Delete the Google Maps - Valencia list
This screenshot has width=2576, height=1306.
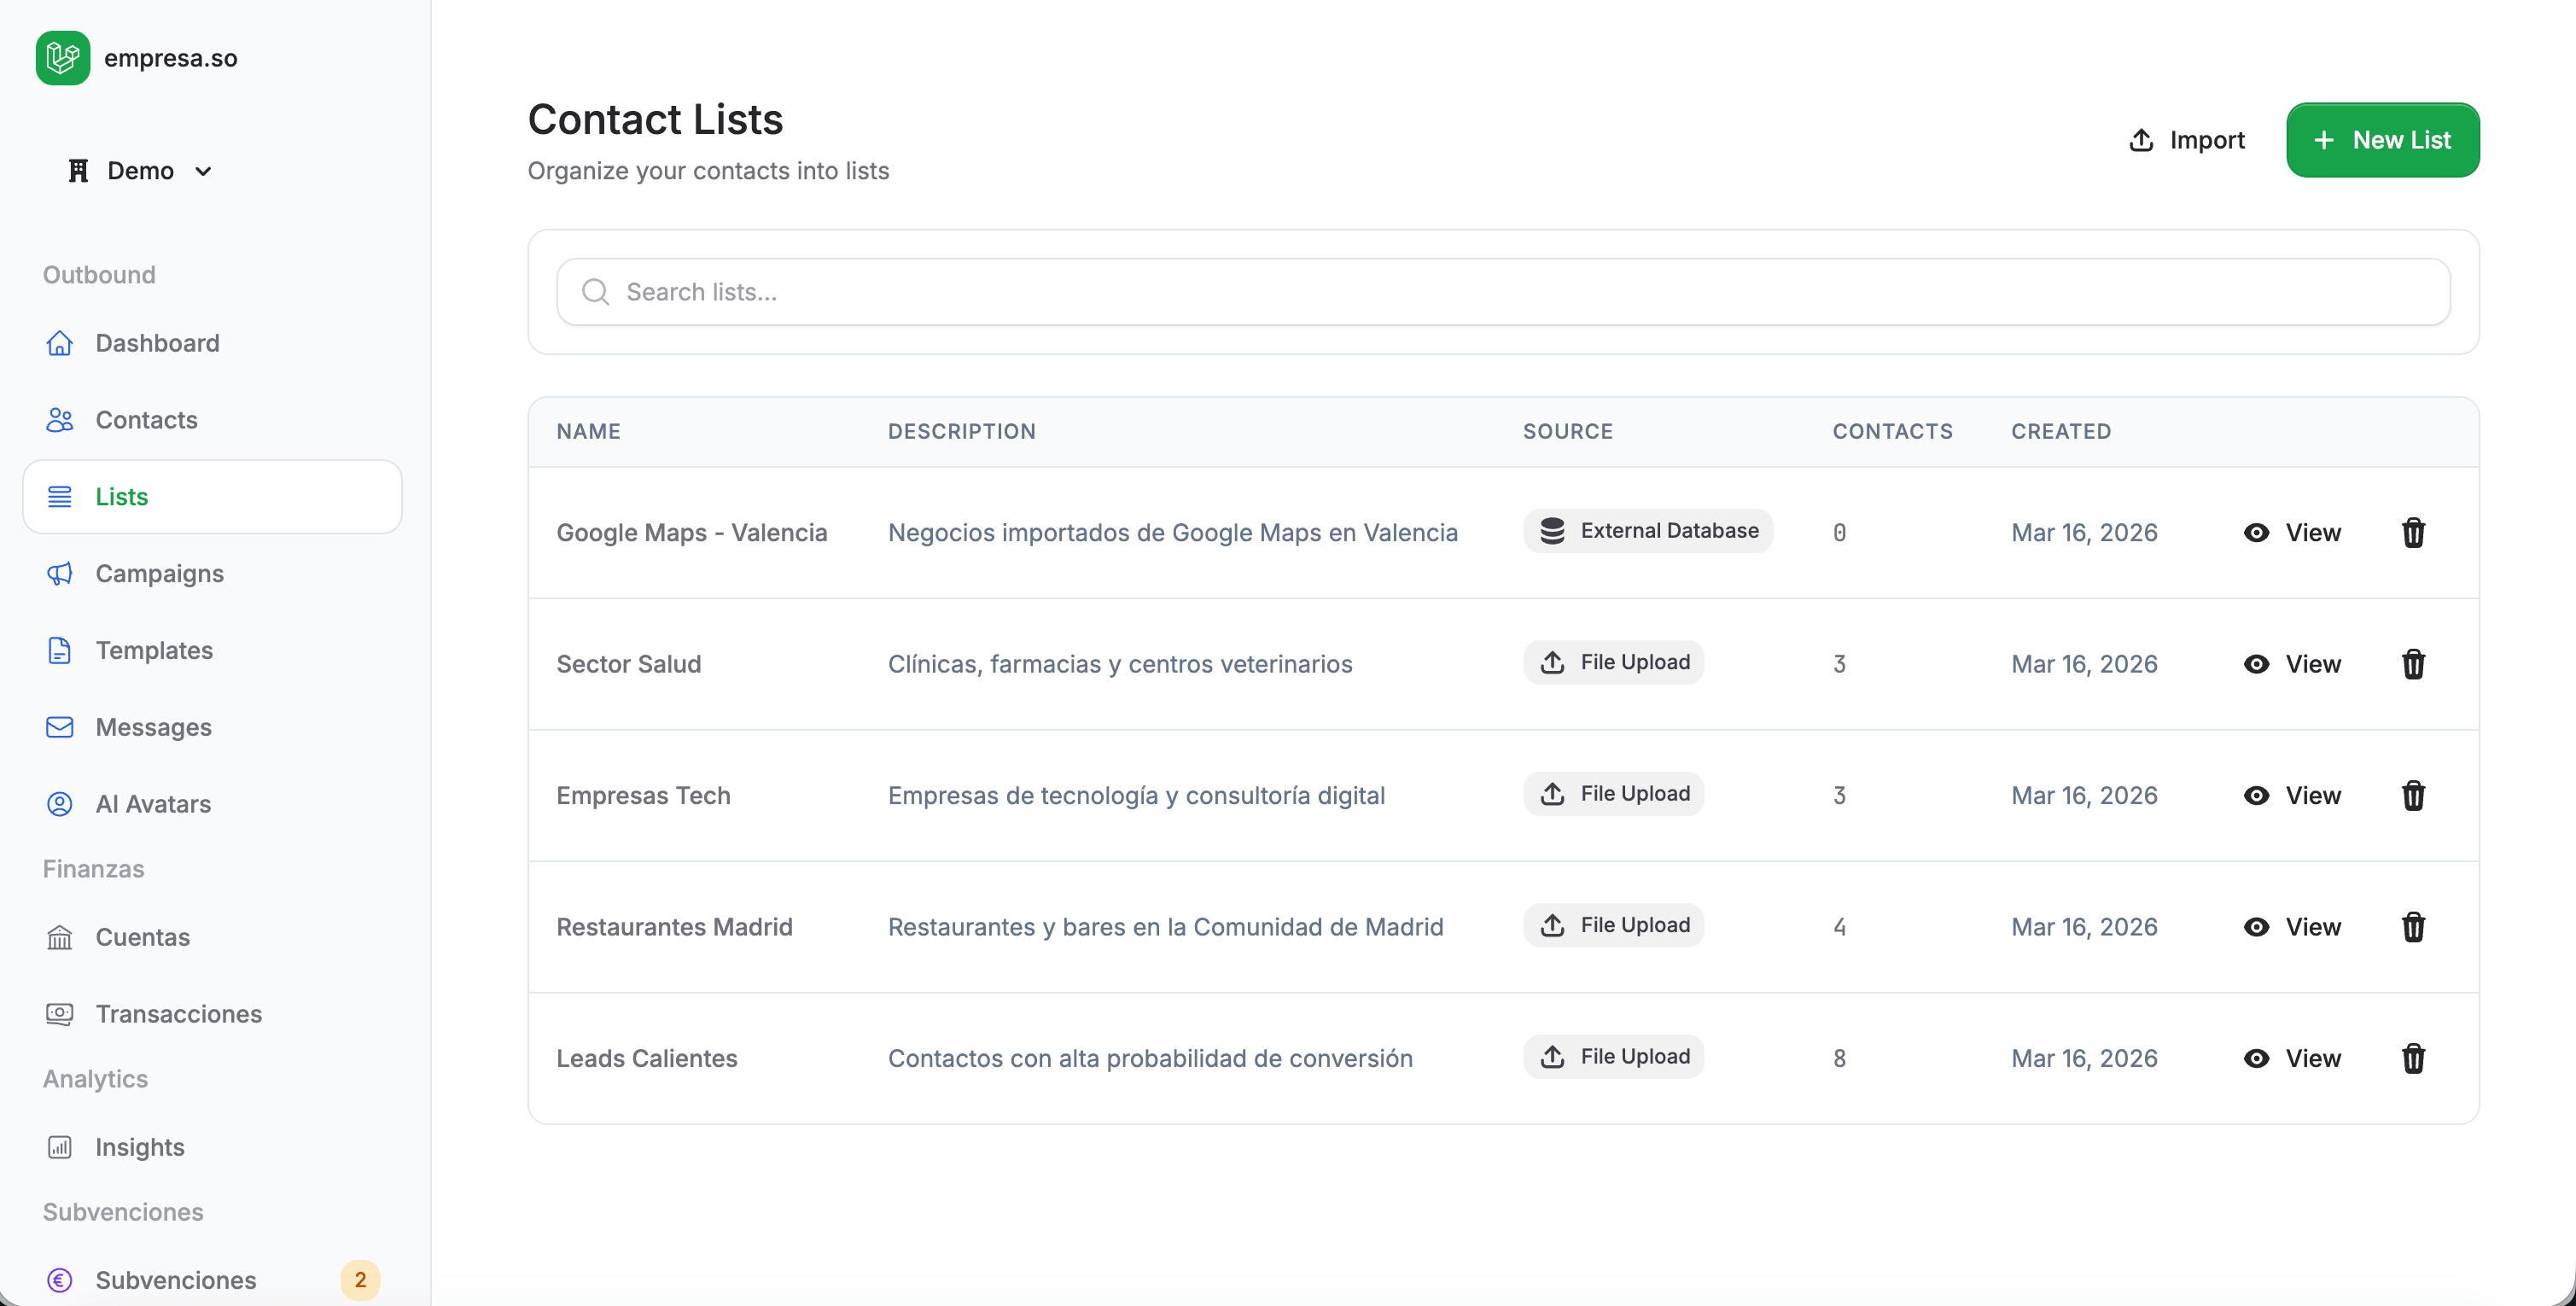click(x=2412, y=532)
